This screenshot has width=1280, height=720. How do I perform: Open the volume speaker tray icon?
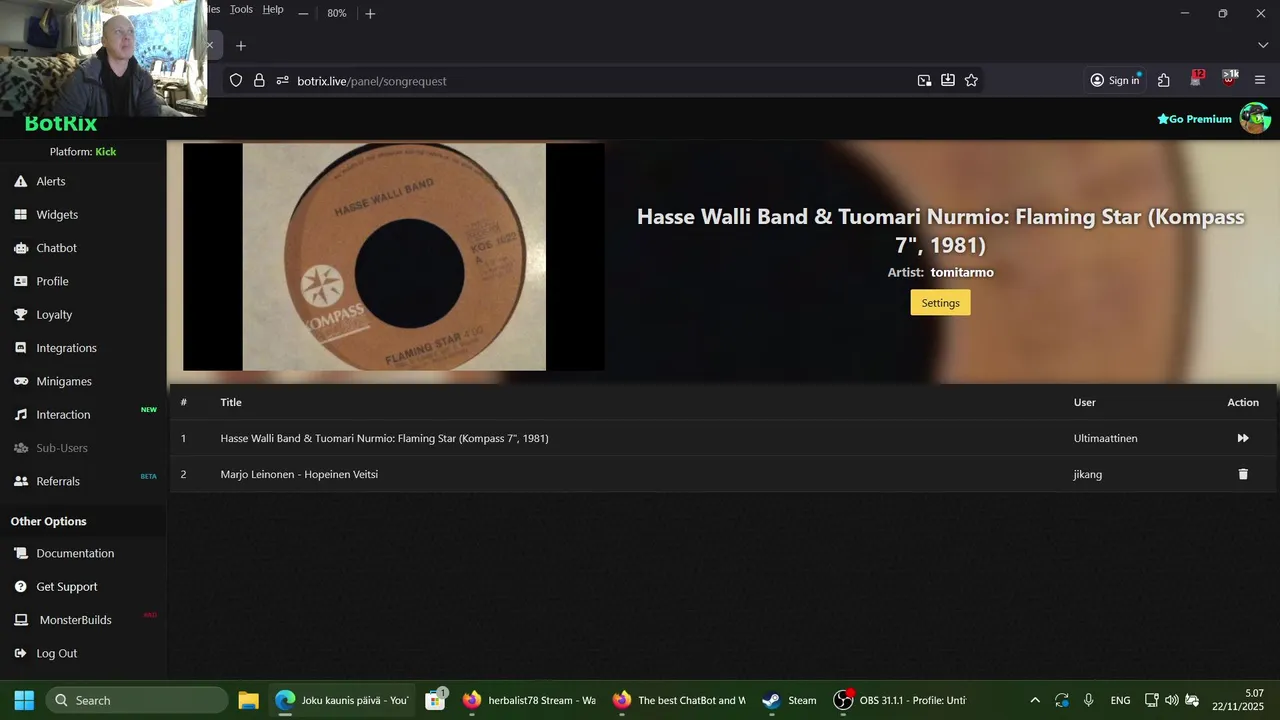tap(1171, 700)
